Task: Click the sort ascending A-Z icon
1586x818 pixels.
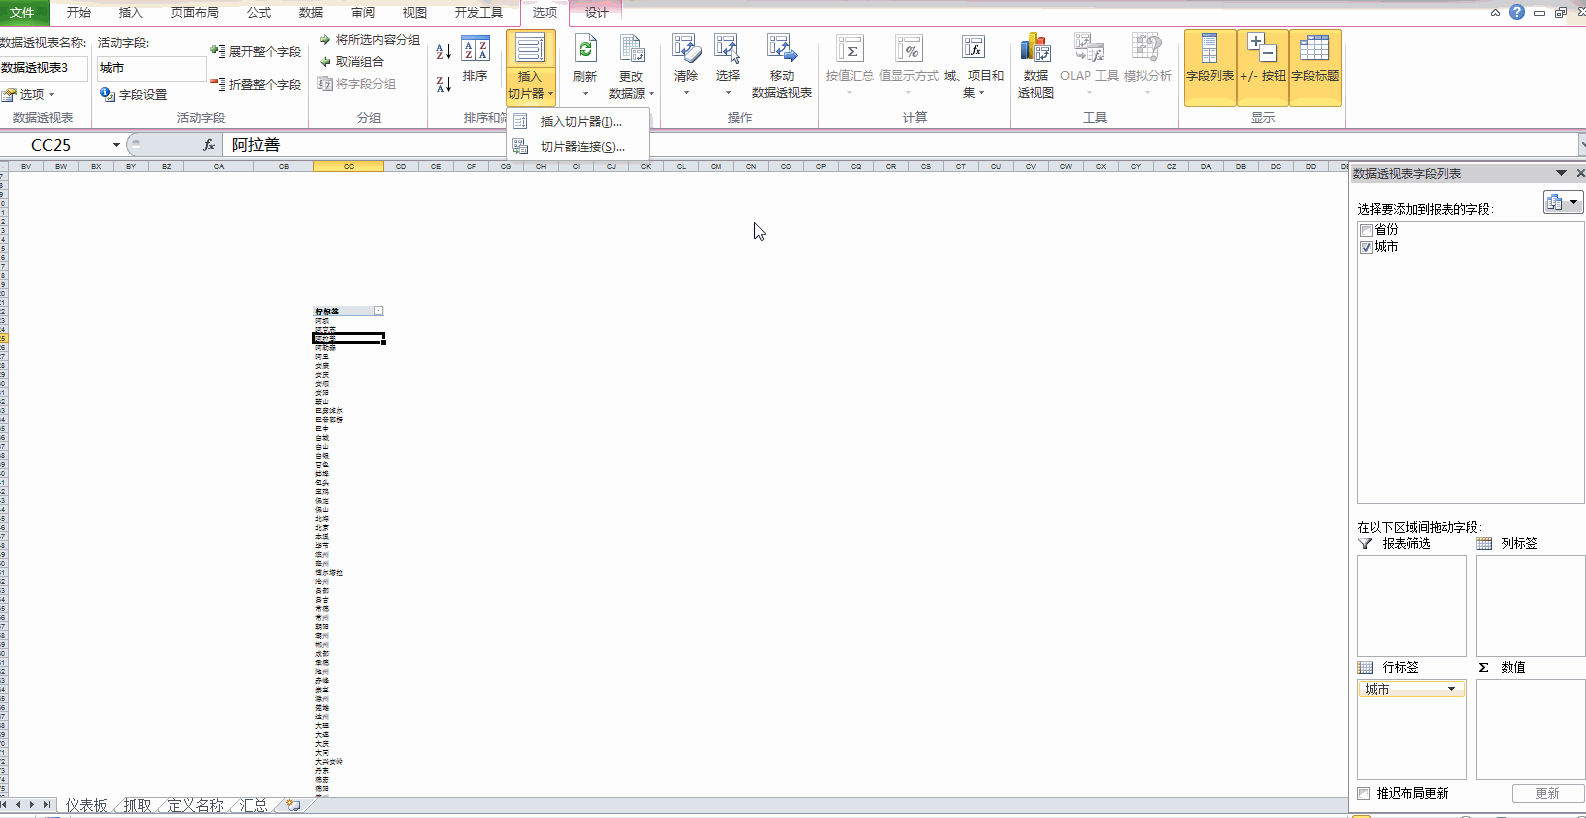Action: [x=444, y=52]
